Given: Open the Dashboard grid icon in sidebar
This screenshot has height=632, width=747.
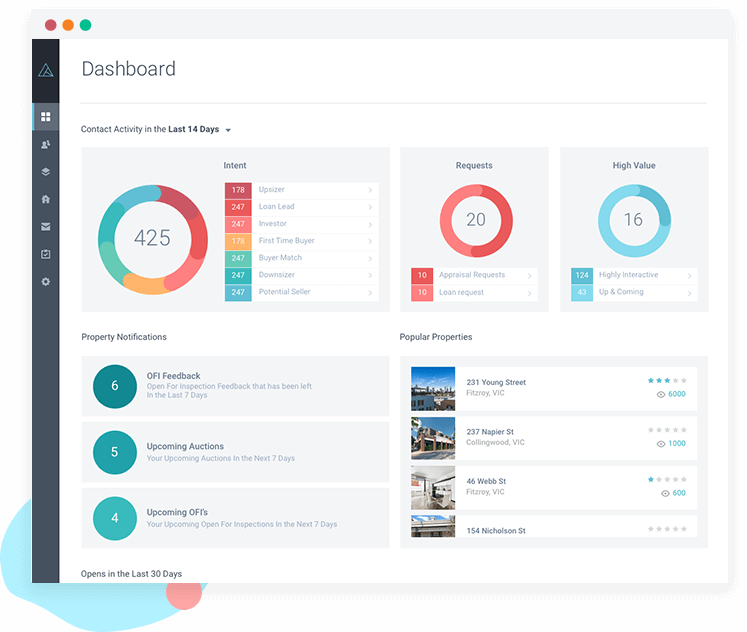Looking at the screenshot, I should [x=46, y=117].
